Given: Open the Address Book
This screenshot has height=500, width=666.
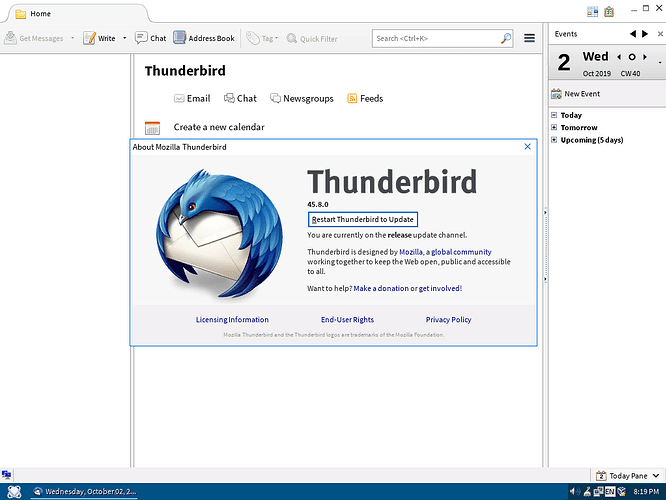Looking at the screenshot, I should click(x=204, y=38).
